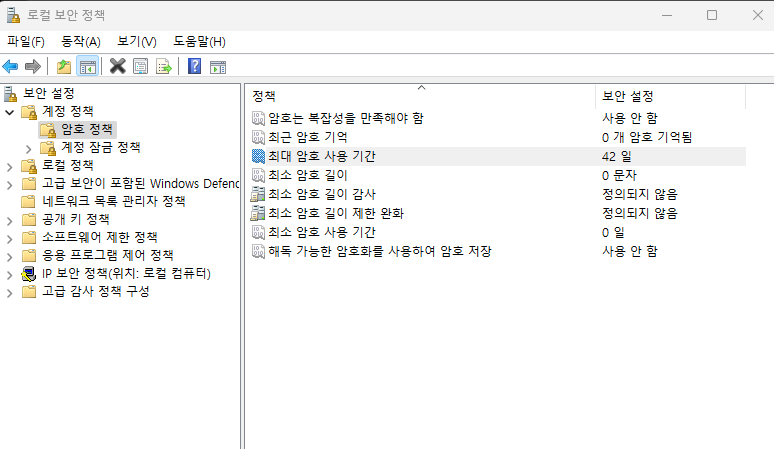Expand the IP 보안 정책 node
The height and width of the screenshot is (449, 774).
pyautogui.click(x=9, y=275)
